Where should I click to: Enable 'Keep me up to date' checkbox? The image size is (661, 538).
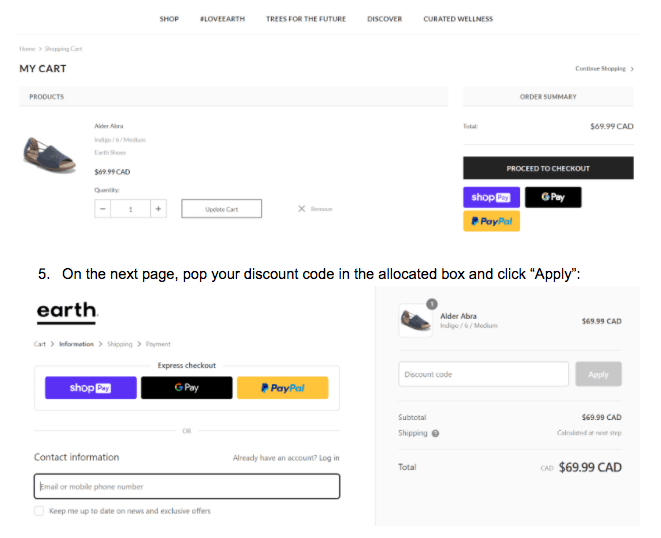[39, 510]
